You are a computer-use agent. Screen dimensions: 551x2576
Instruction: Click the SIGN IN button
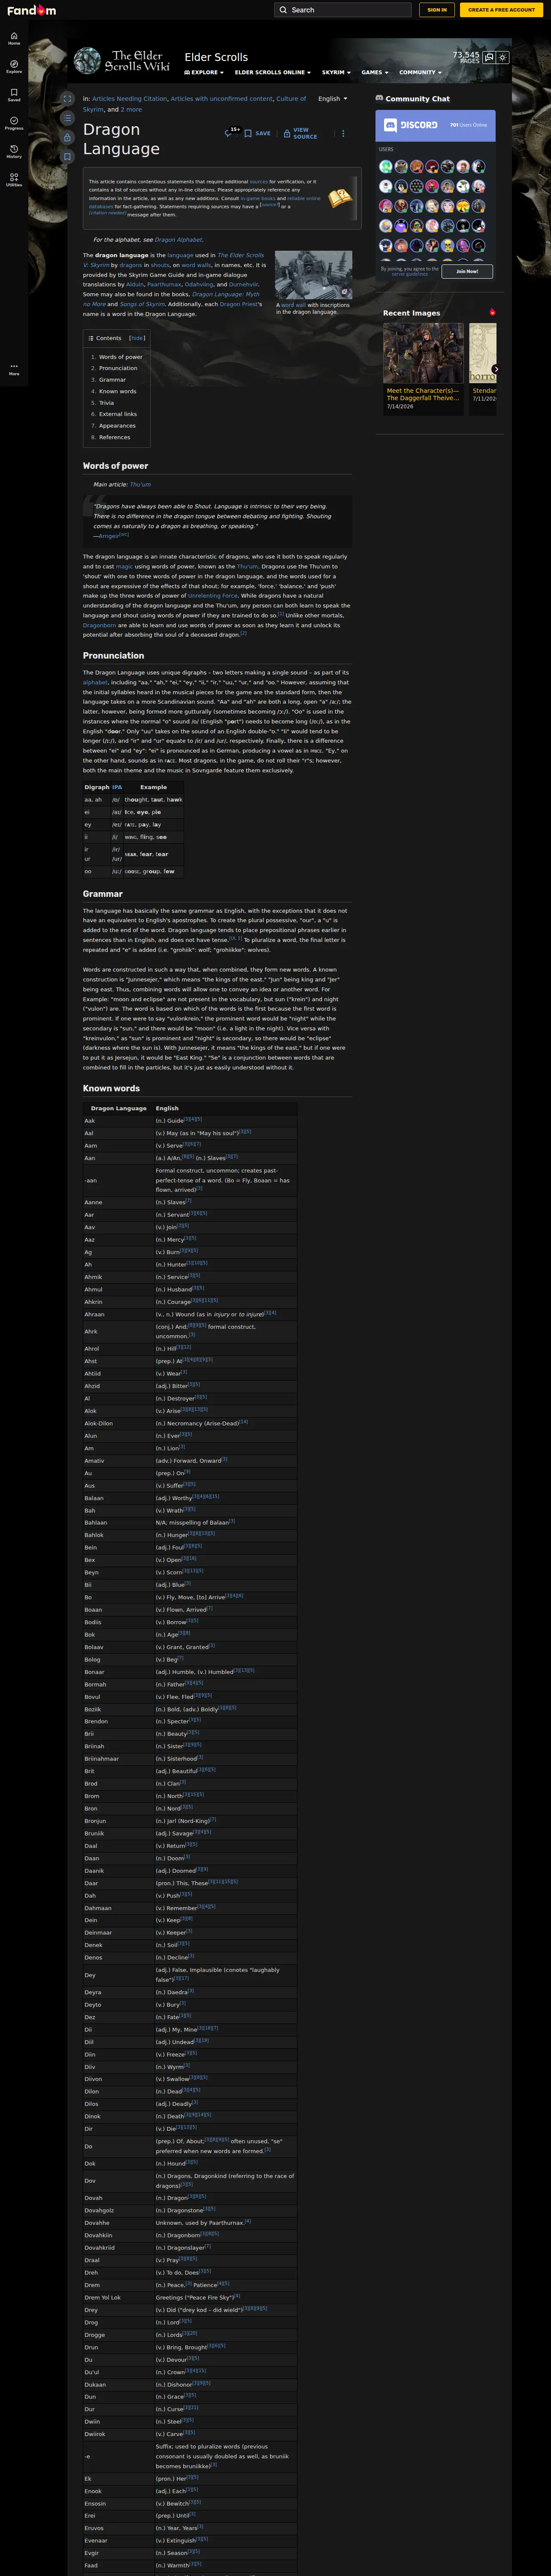pos(437,10)
